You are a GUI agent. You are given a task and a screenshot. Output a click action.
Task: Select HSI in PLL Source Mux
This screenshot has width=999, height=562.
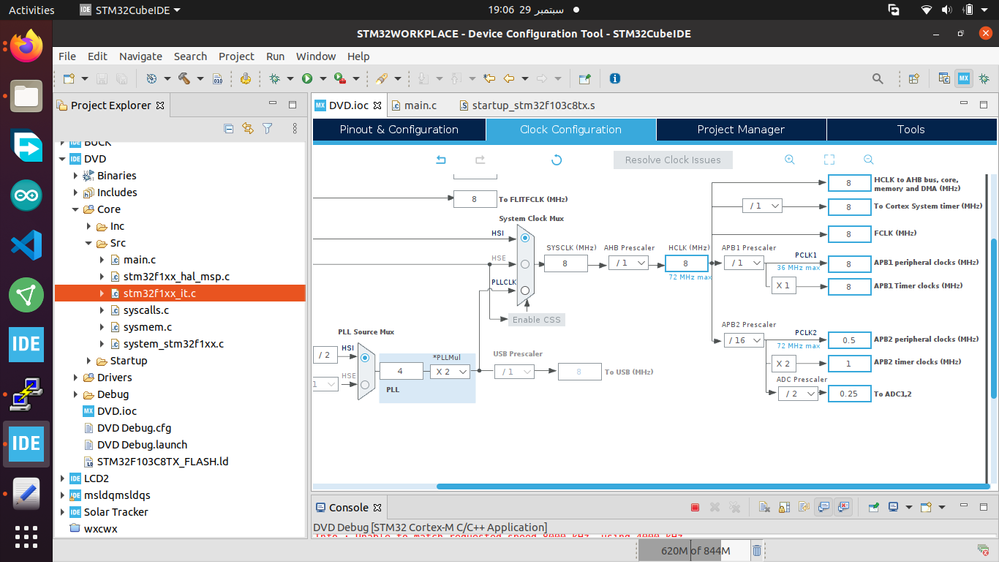click(x=365, y=357)
